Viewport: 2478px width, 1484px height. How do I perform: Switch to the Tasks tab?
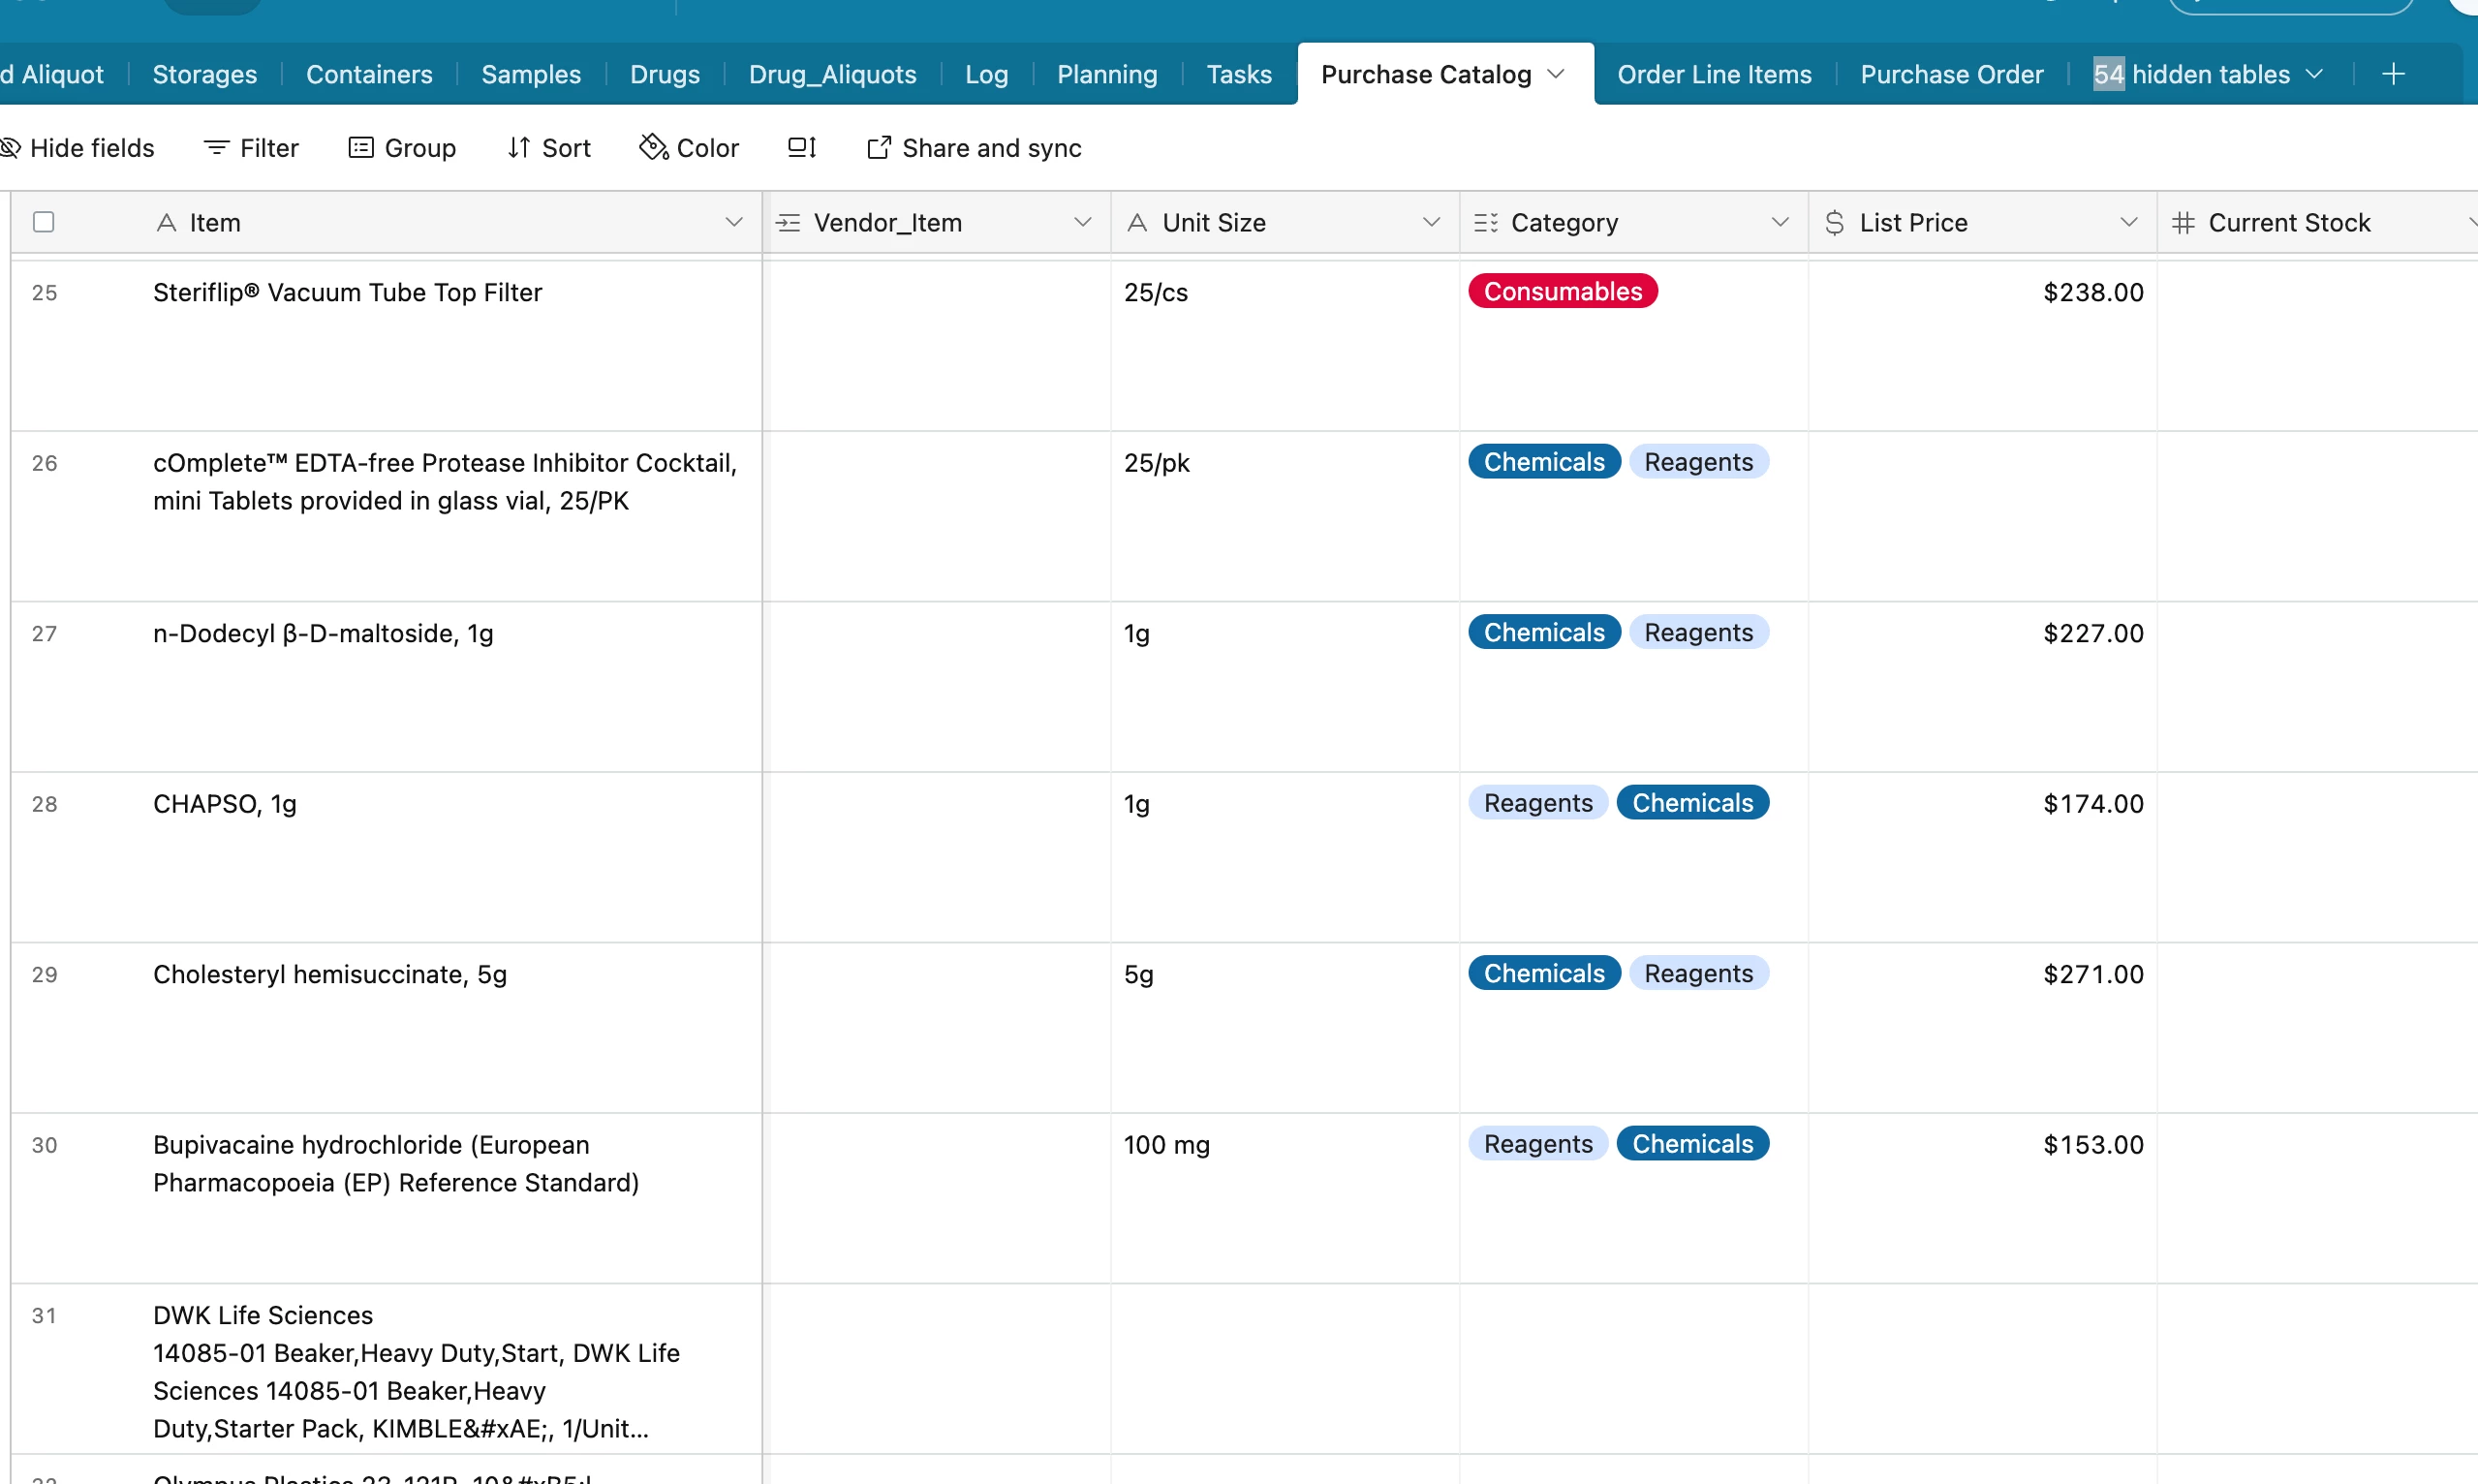pos(1239,74)
